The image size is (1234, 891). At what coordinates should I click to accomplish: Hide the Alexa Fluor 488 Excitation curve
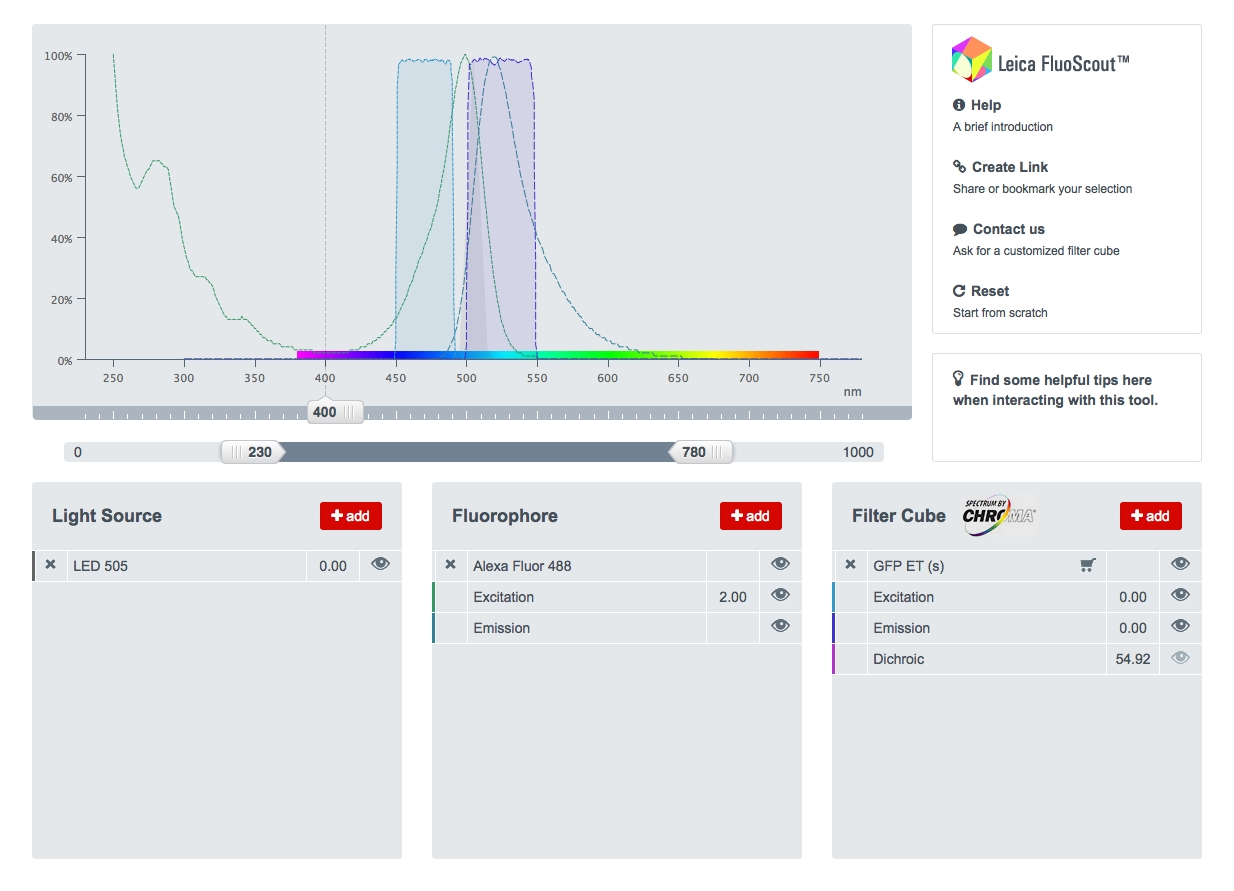780,596
